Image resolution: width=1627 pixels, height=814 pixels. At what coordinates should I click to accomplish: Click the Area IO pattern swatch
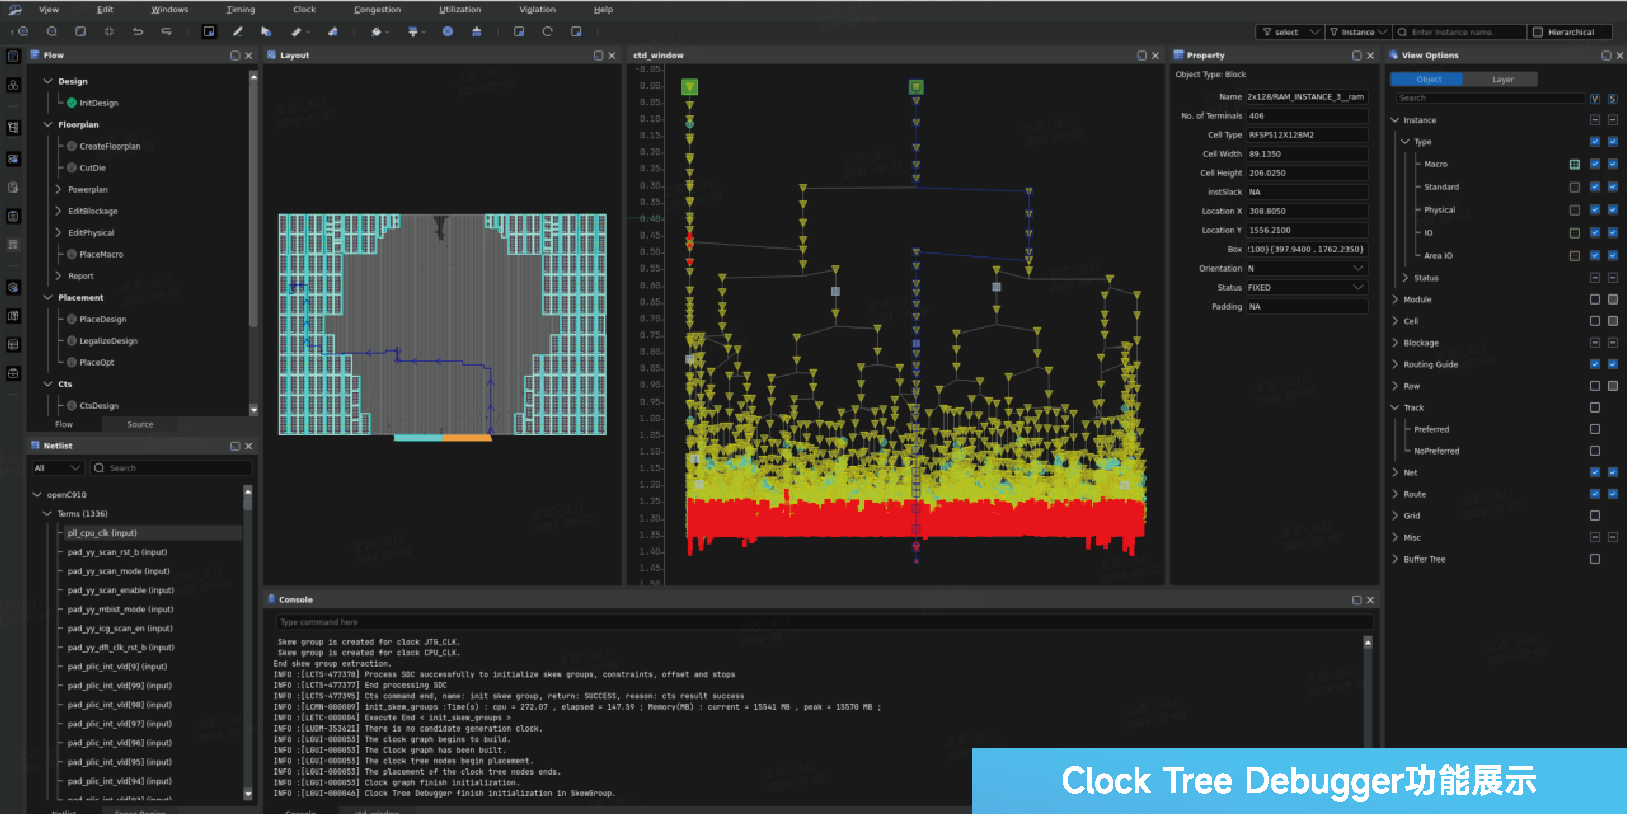click(x=1575, y=256)
